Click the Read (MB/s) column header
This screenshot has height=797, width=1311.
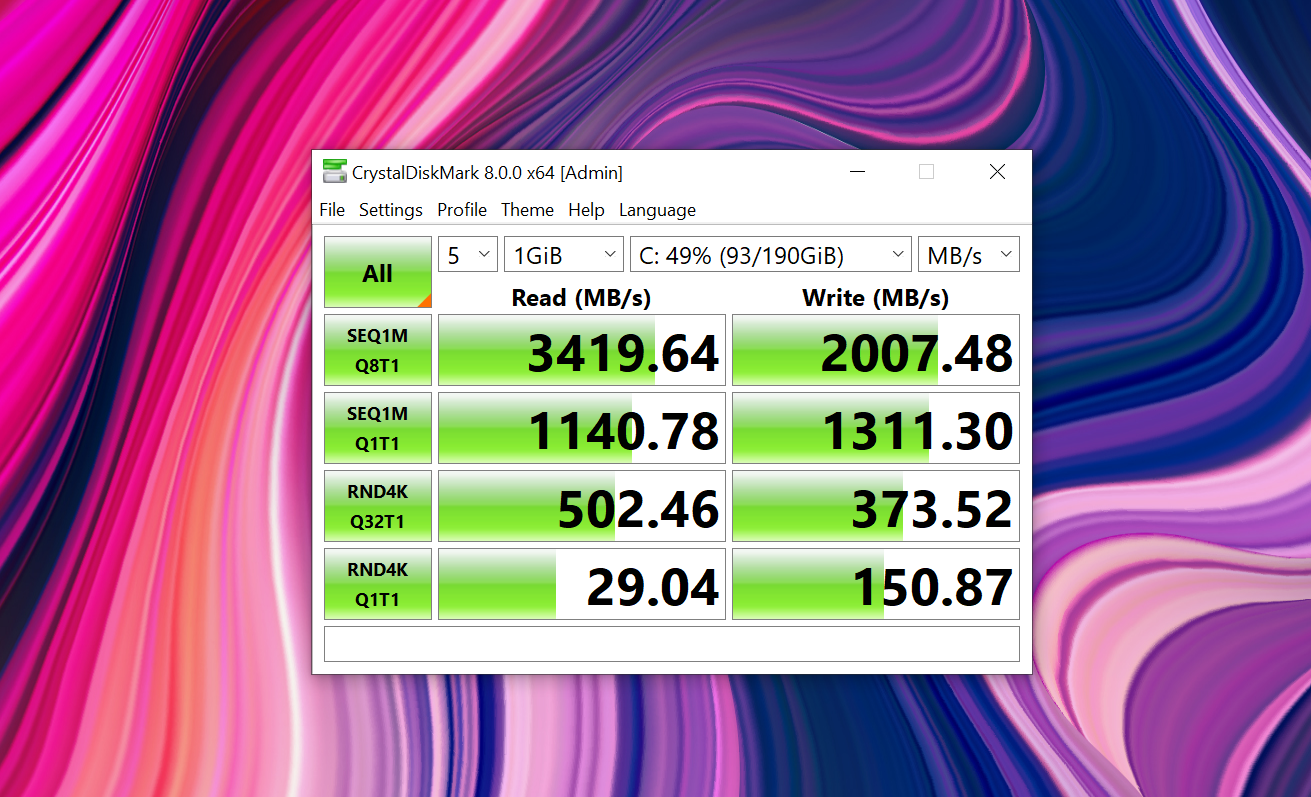tap(581, 297)
